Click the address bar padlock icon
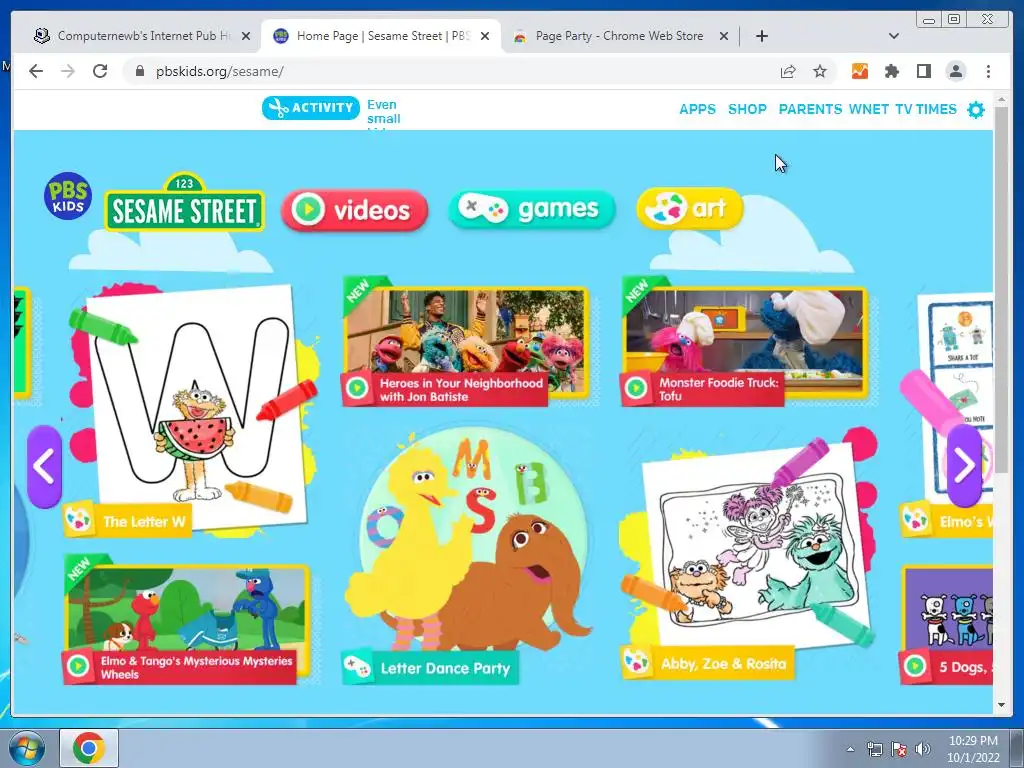This screenshot has height=768, width=1024. pos(140,71)
